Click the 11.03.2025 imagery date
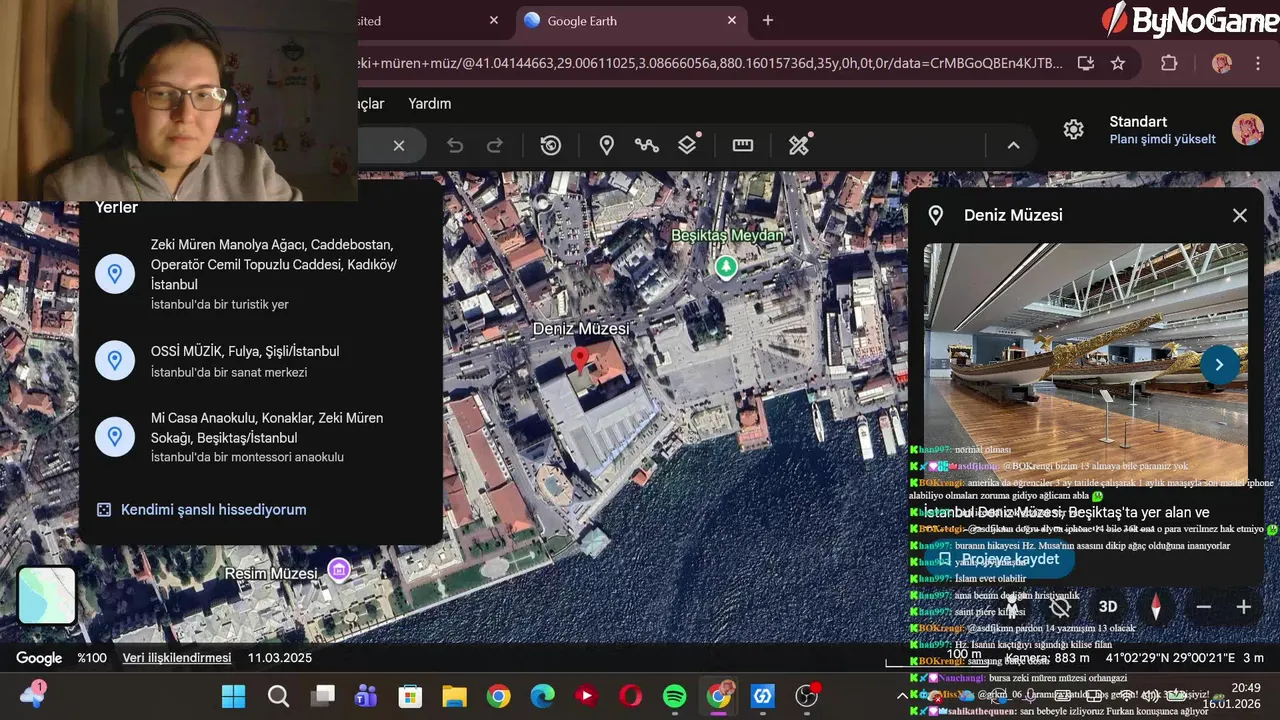The width and height of the screenshot is (1280, 720). 280,658
